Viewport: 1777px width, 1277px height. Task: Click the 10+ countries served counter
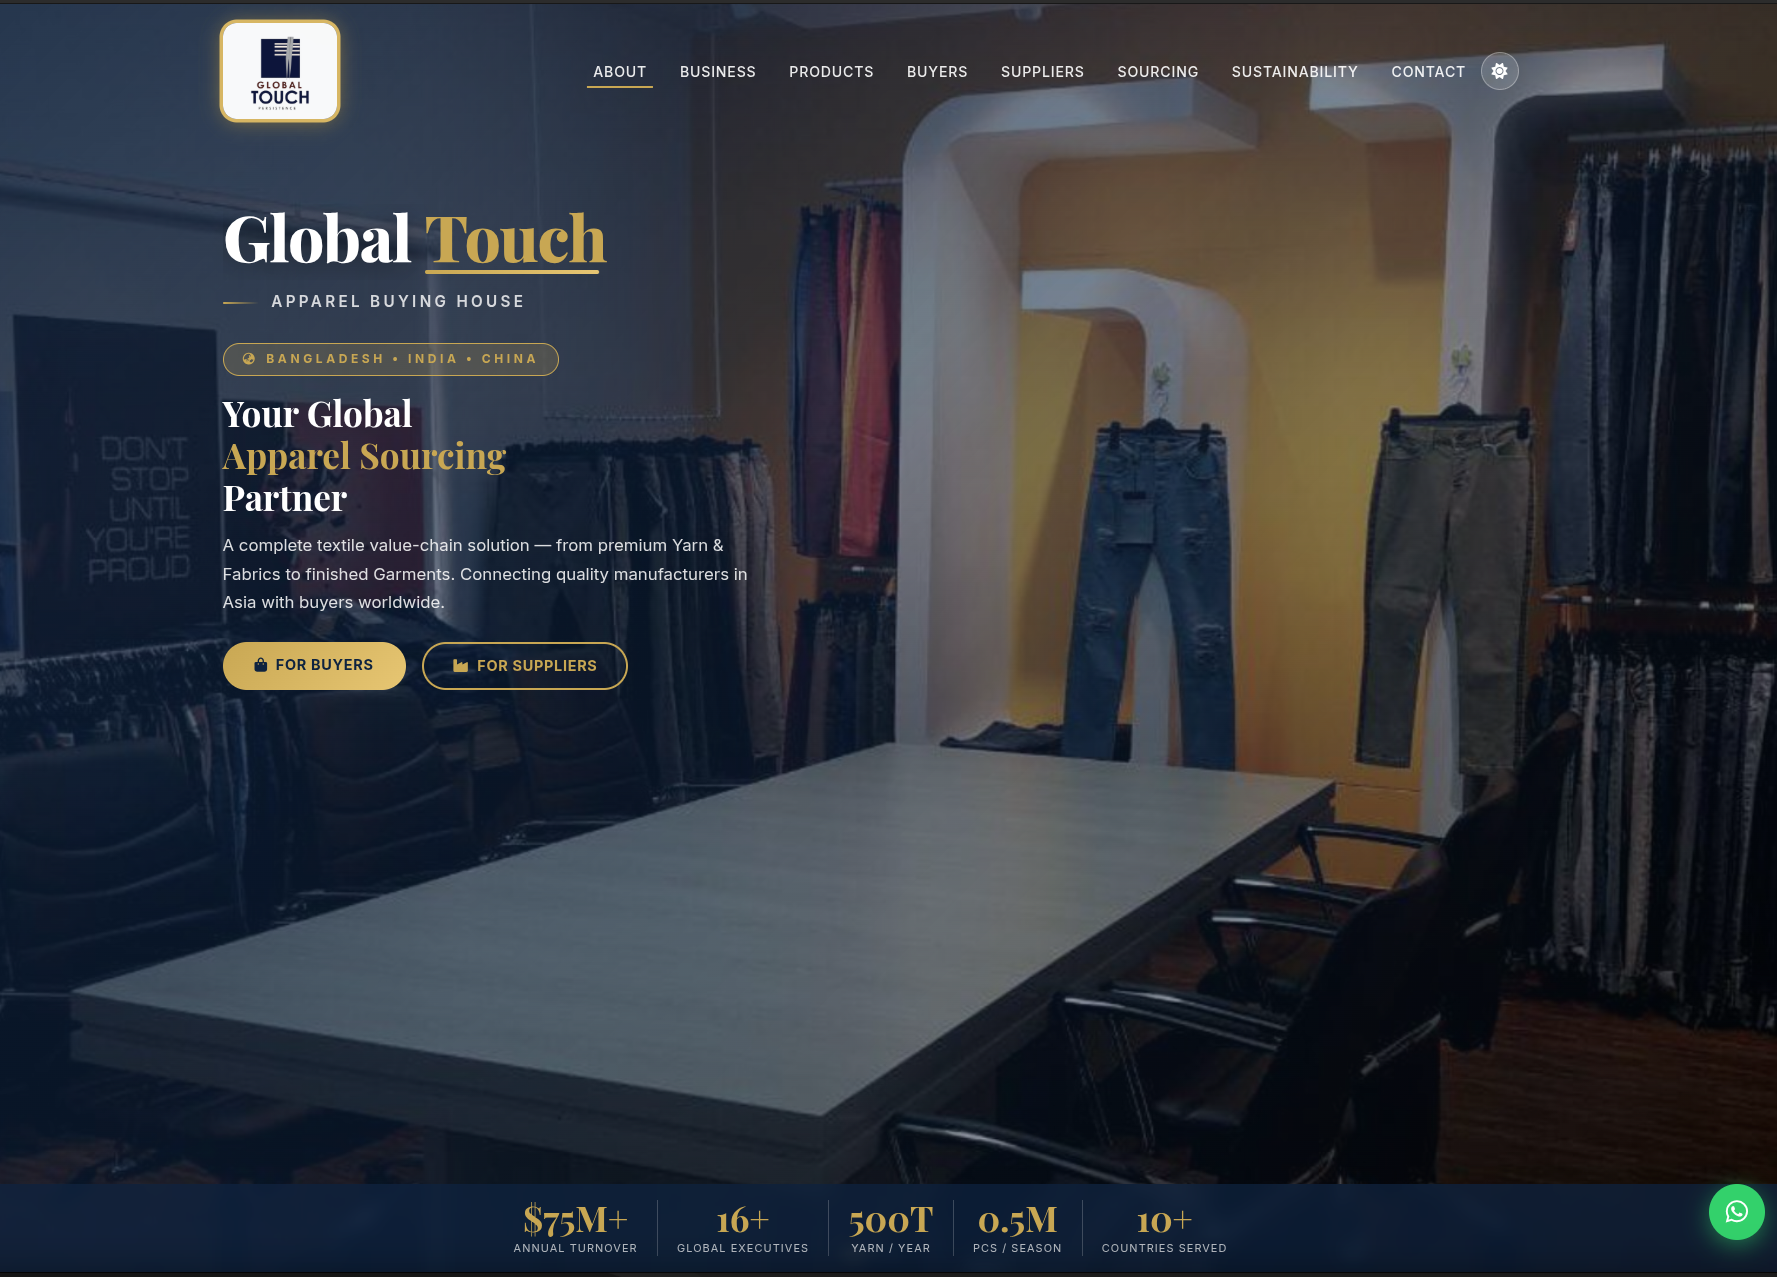(1163, 1228)
